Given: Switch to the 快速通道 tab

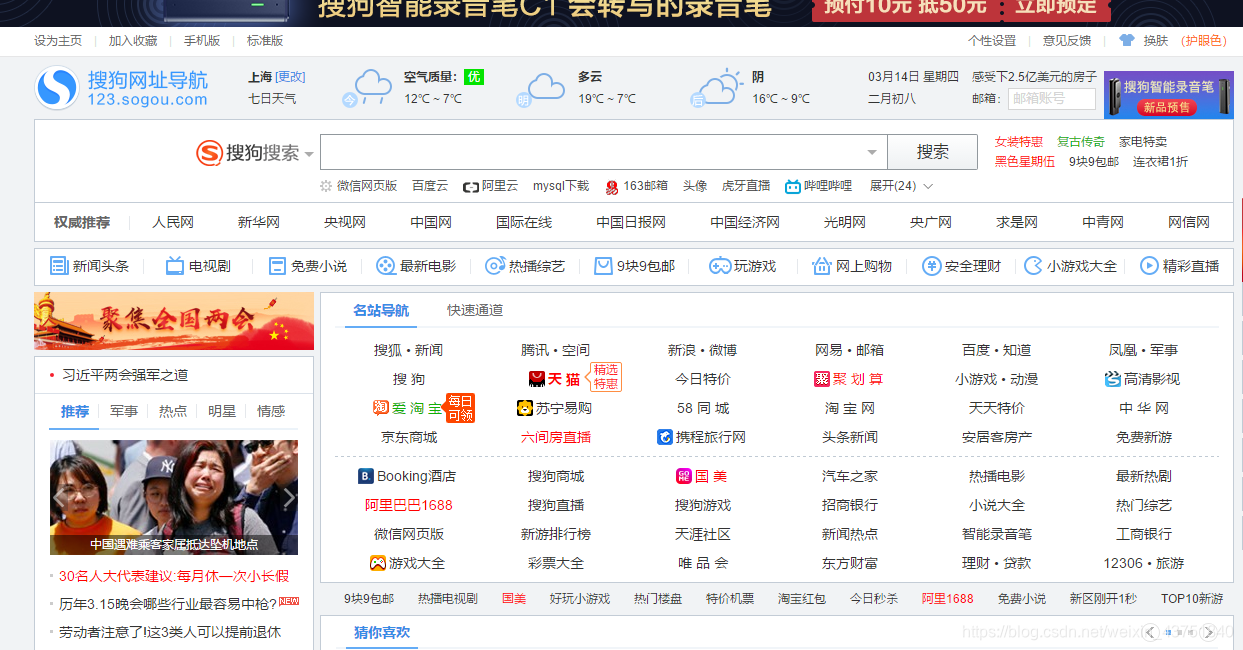Looking at the screenshot, I should (475, 310).
